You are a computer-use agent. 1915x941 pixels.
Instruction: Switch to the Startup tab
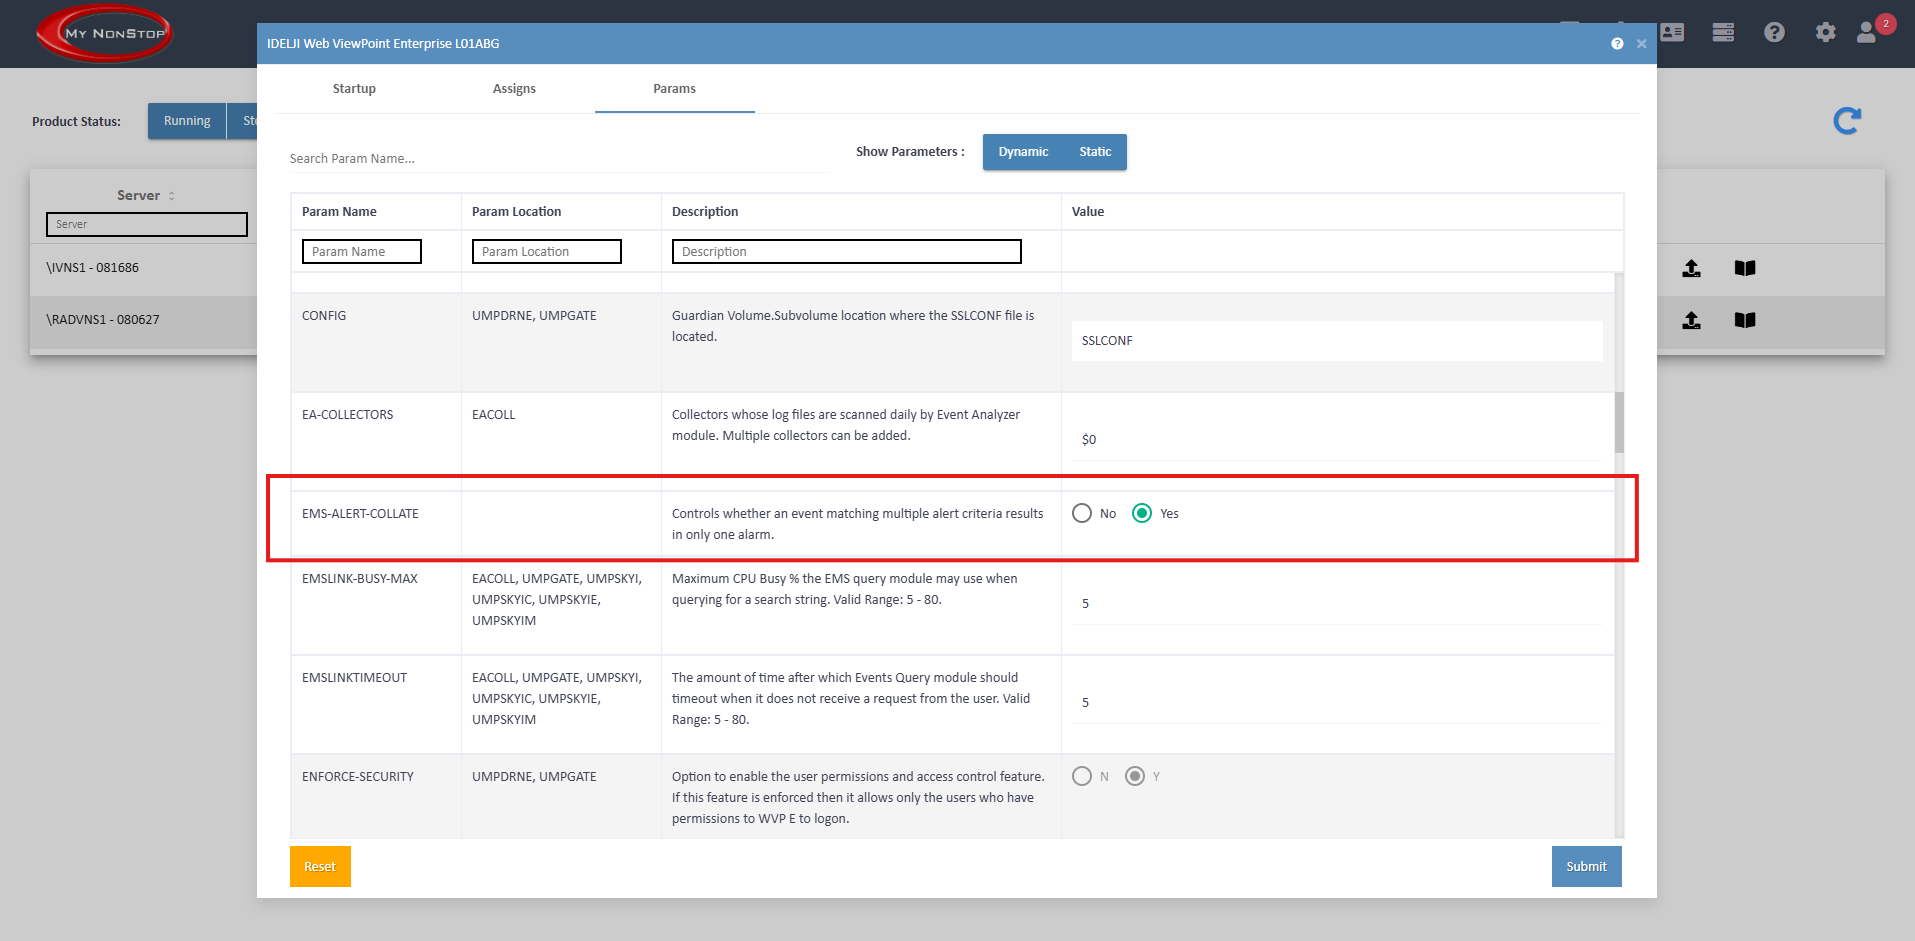354,89
